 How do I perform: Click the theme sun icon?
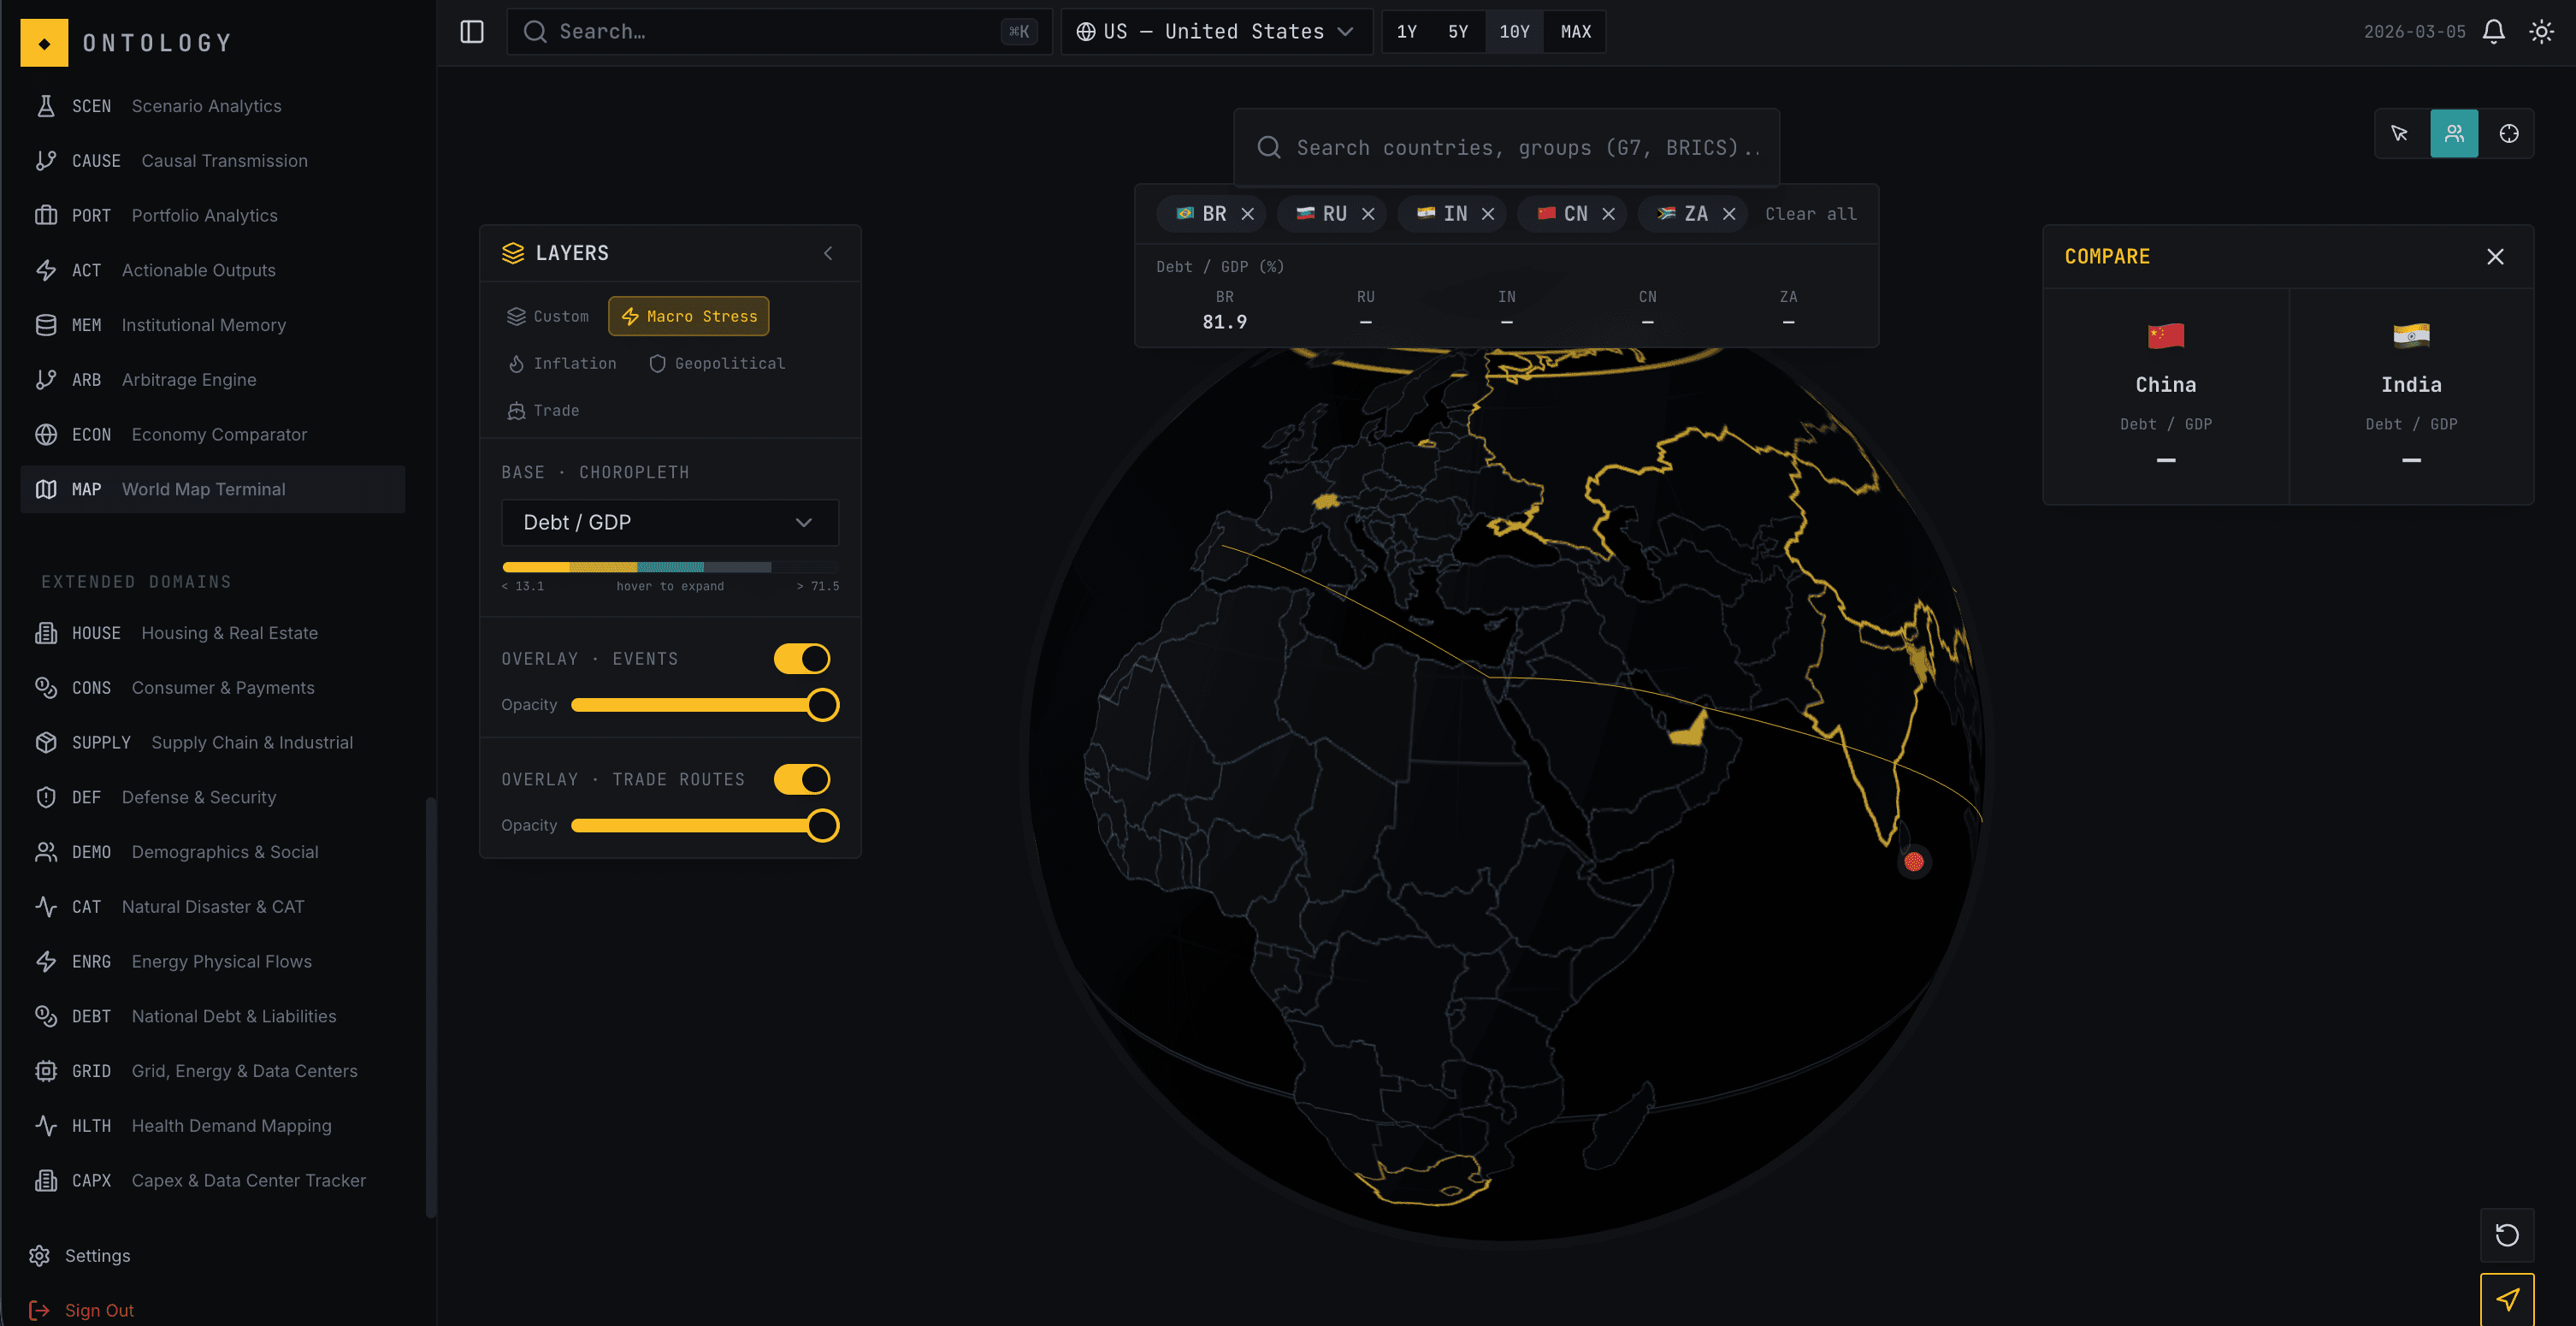pyautogui.click(x=2542, y=31)
